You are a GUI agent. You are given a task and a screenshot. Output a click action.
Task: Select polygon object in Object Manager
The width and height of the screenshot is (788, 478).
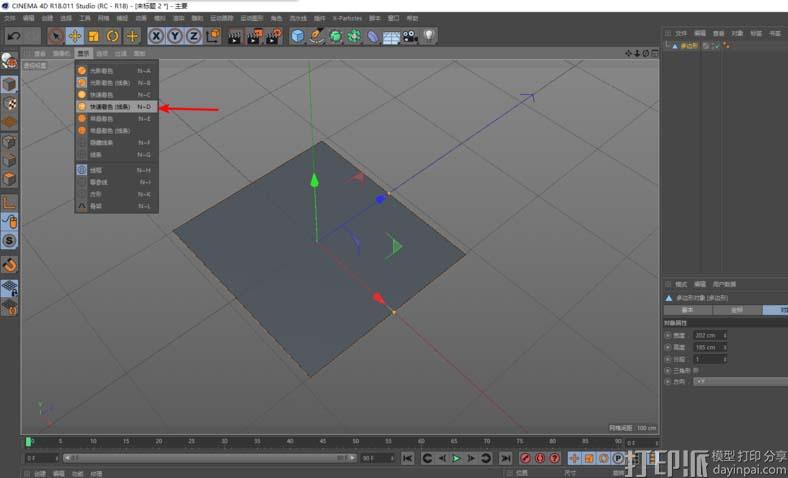point(688,46)
